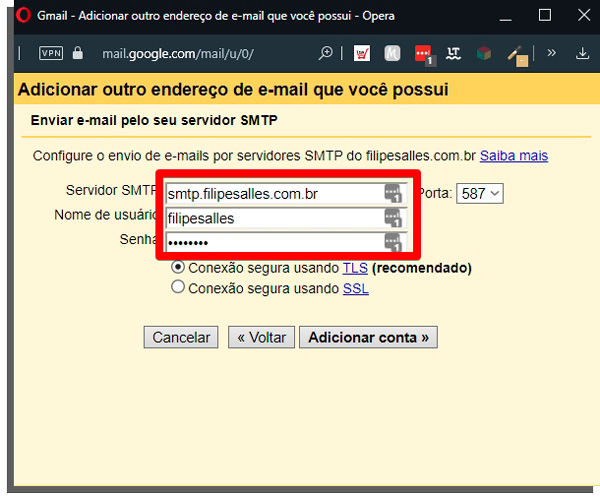The height and width of the screenshot is (498, 600).
Task: Open the SSL link
Action: tap(355, 288)
